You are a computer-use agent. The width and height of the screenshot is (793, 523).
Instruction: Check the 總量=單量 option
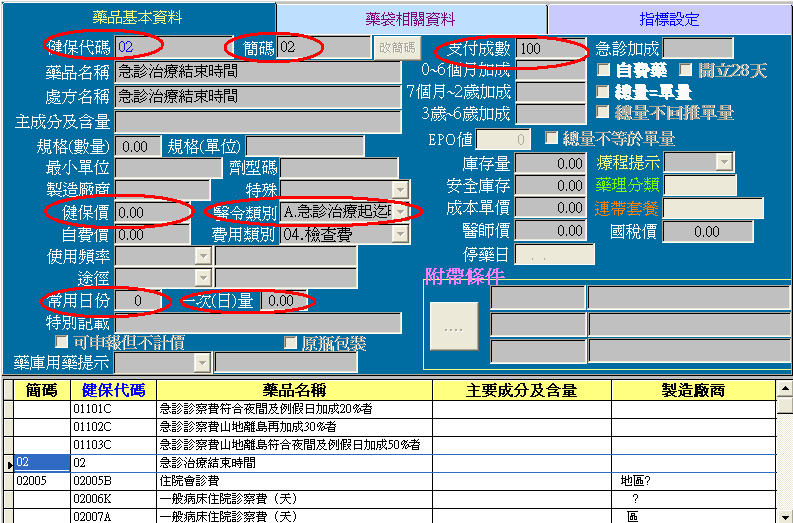click(604, 92)
